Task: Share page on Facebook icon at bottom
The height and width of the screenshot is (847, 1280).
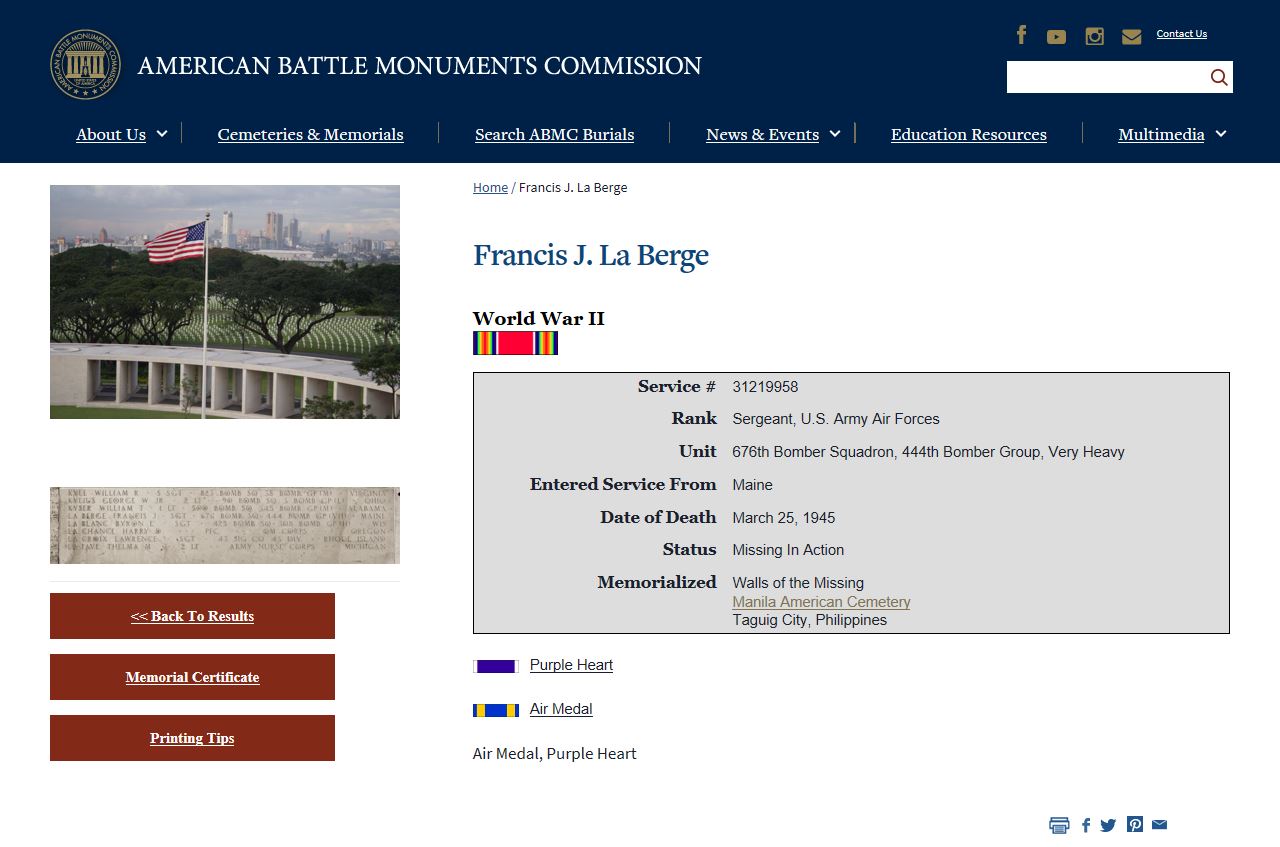Action: [1086, 825]
